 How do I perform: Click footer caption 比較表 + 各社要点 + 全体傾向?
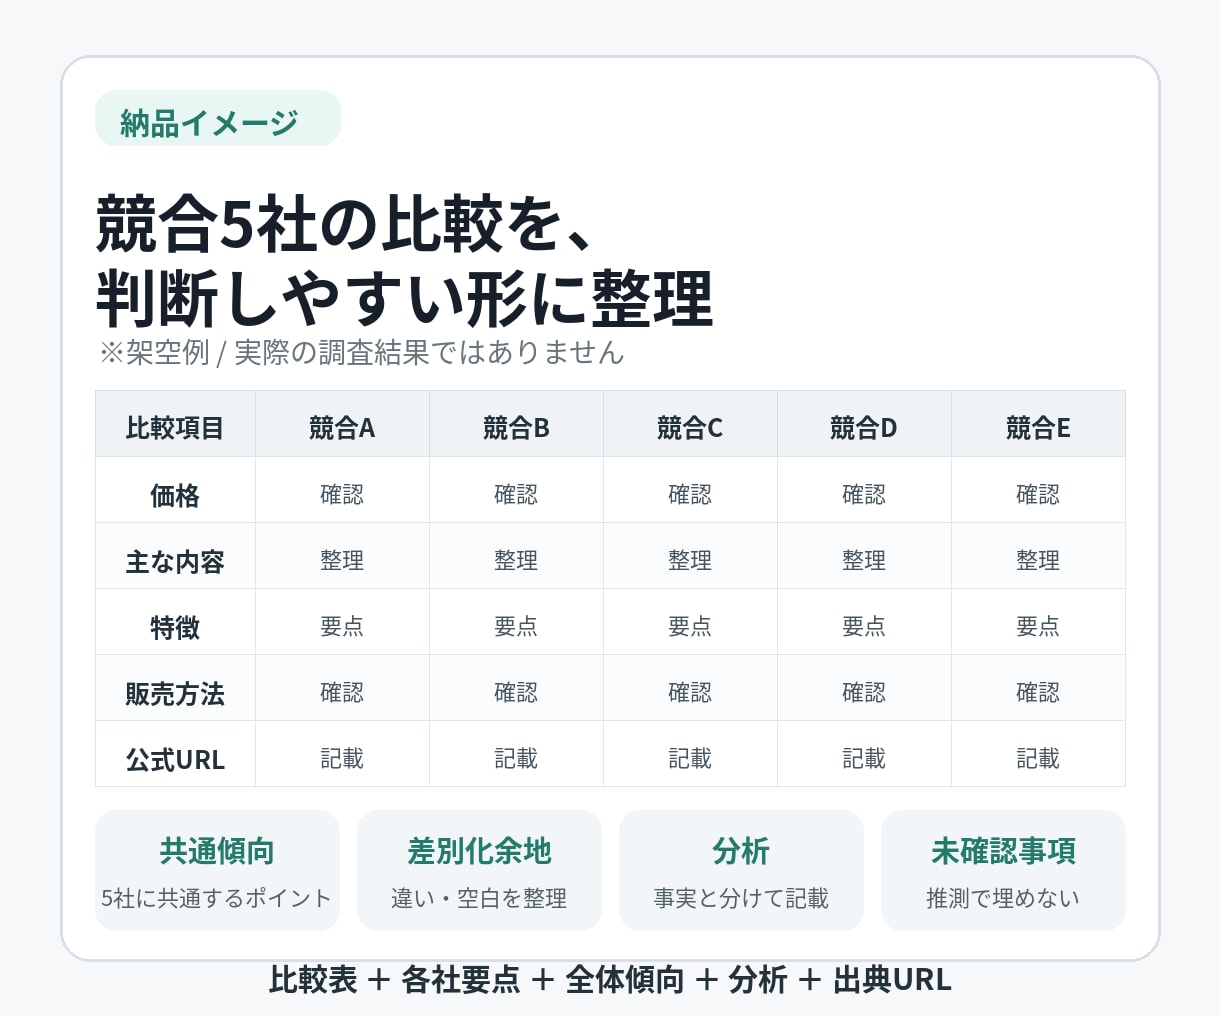pyautogui.click(x=477, y=979)
